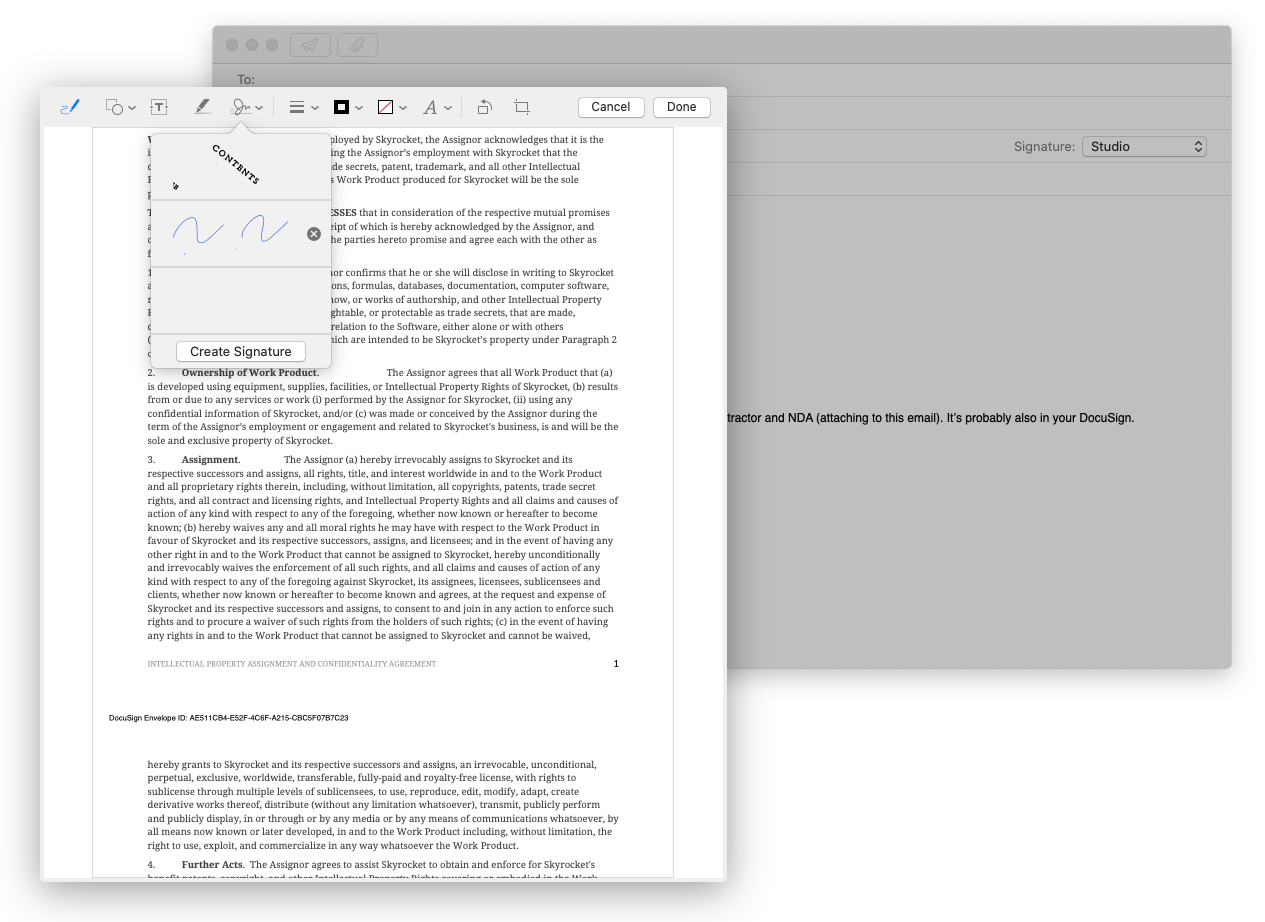The height and width of the screenshot is (922, 1265).
Task: Open the Fill Color swatch with red slash
Action: click(391, 107)
